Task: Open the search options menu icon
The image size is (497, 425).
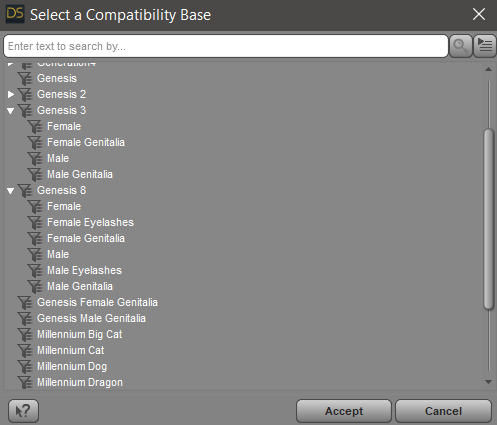Action: pyautogui.click(x=485, y=46)
